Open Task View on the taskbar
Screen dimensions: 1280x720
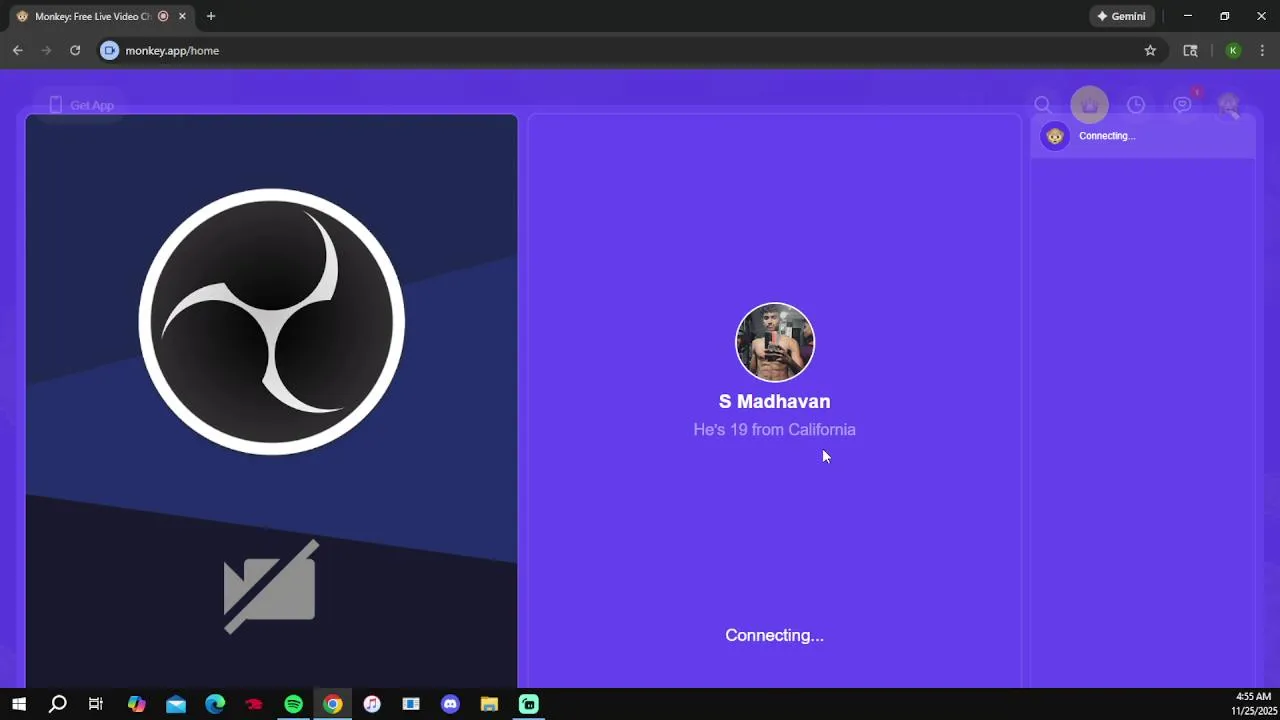coord(96,704)
